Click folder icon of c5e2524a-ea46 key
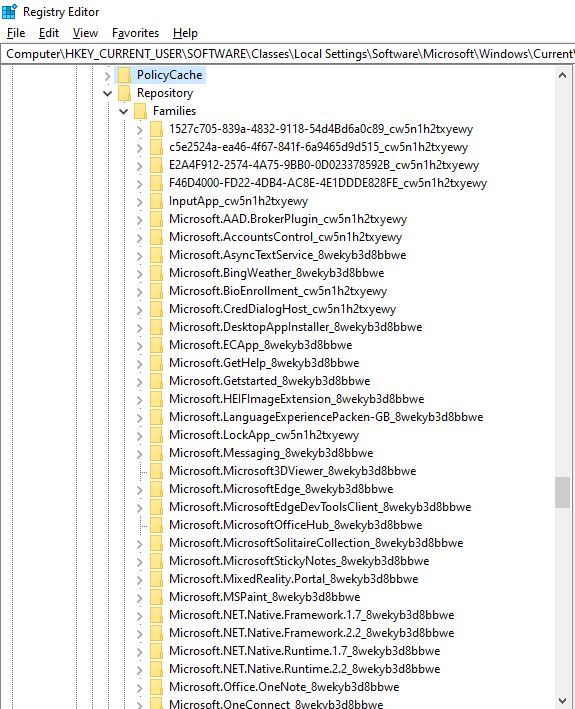Image resolution: width=575 pixels, height=709 pixels. (156, 147)
